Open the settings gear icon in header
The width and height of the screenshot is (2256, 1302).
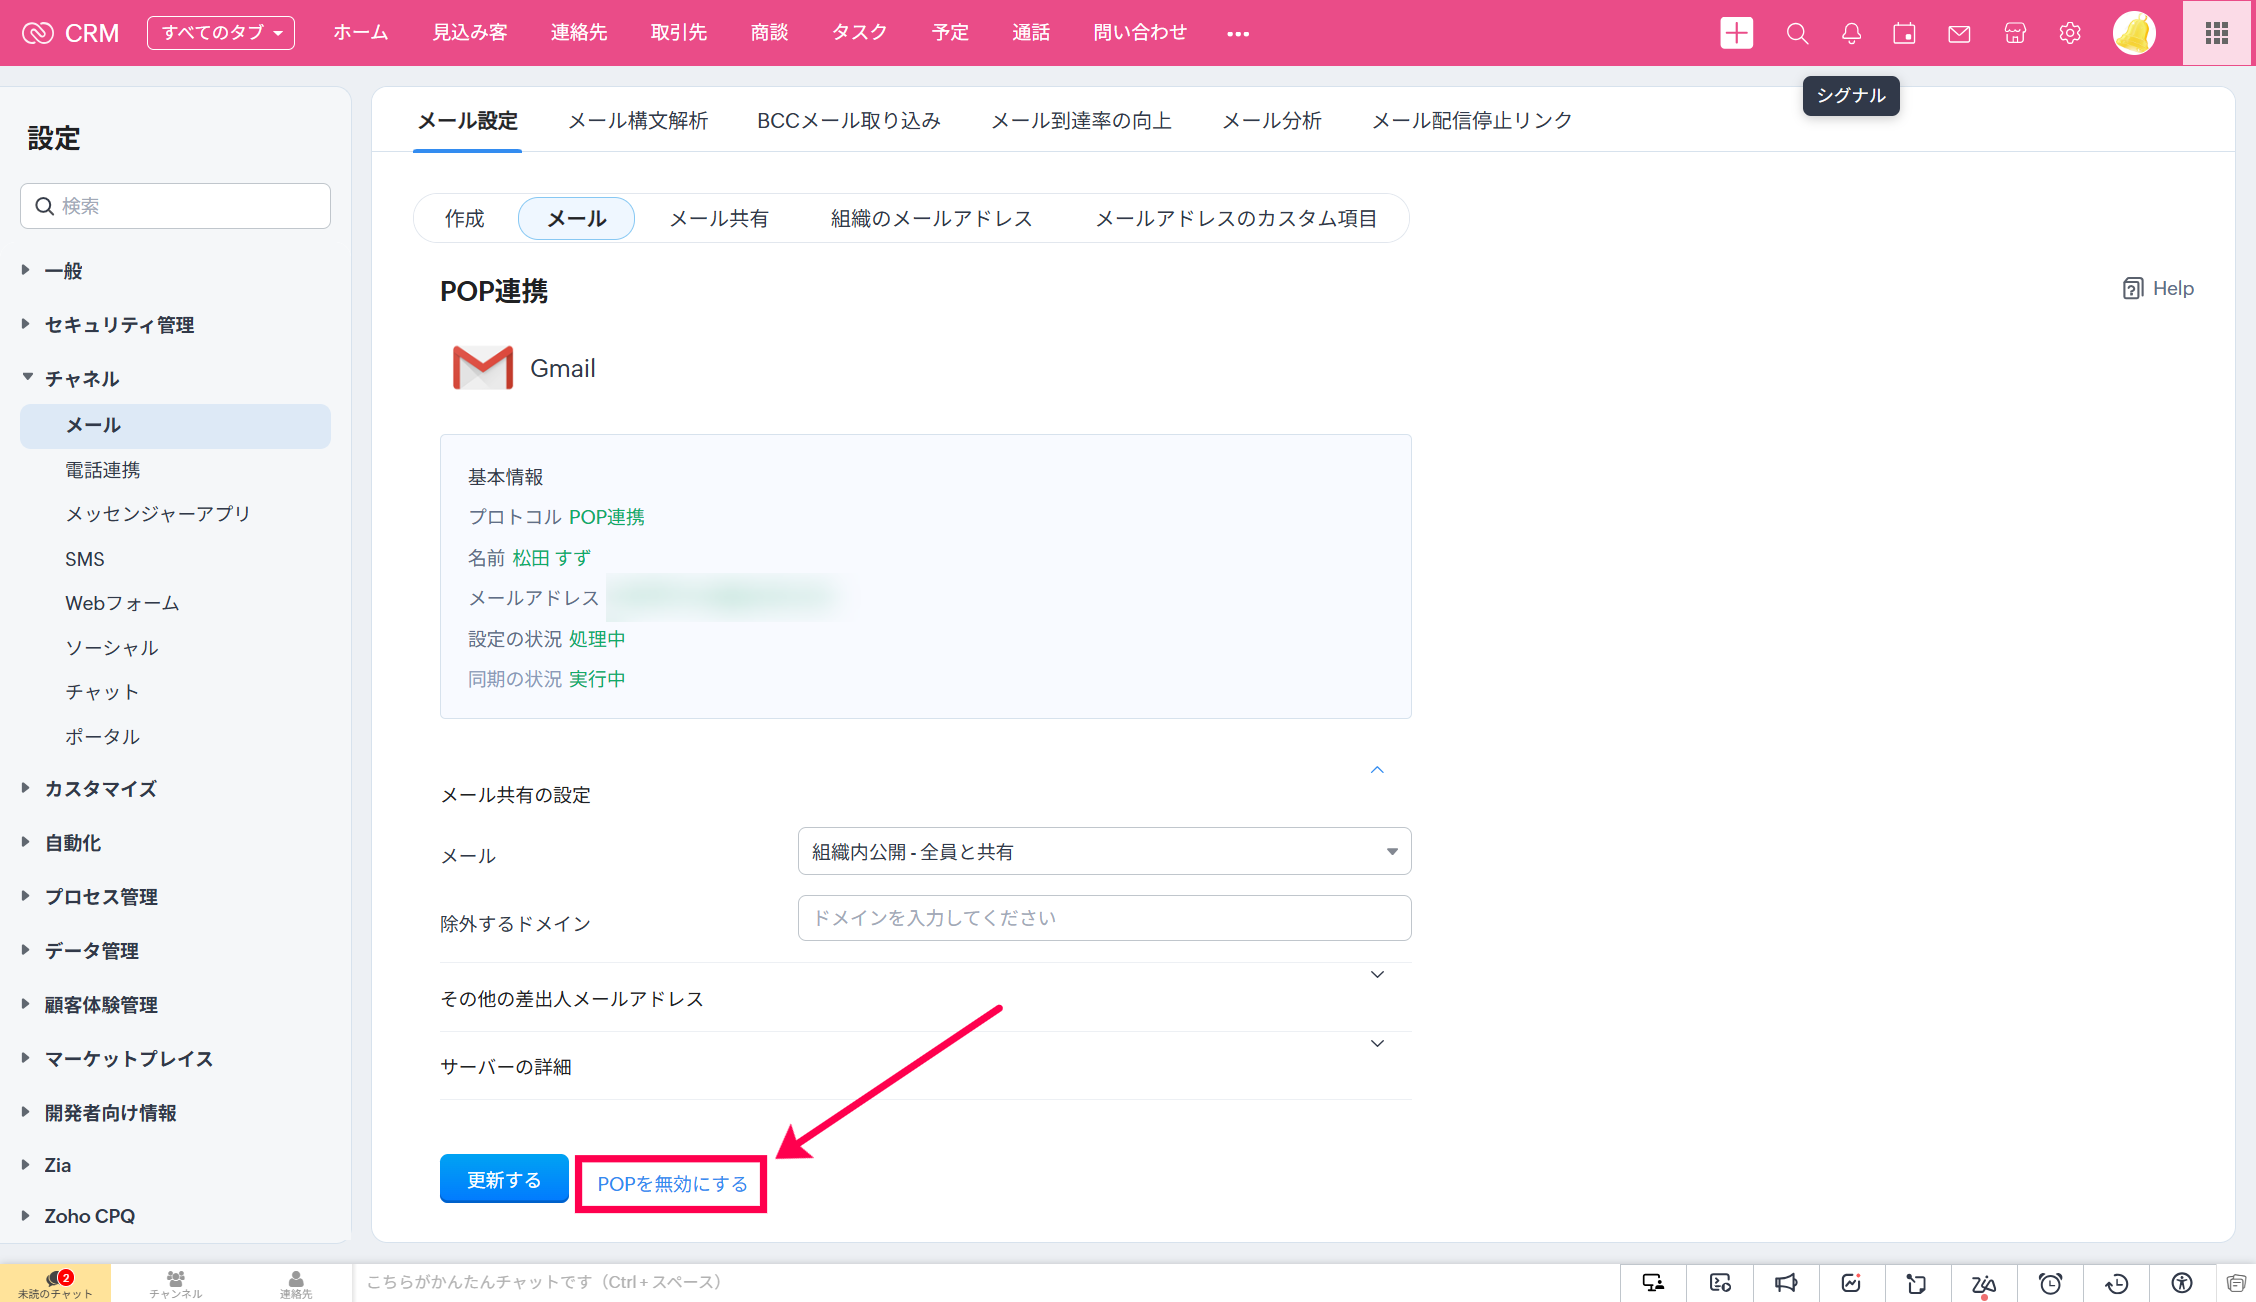tap(2070, 33)
